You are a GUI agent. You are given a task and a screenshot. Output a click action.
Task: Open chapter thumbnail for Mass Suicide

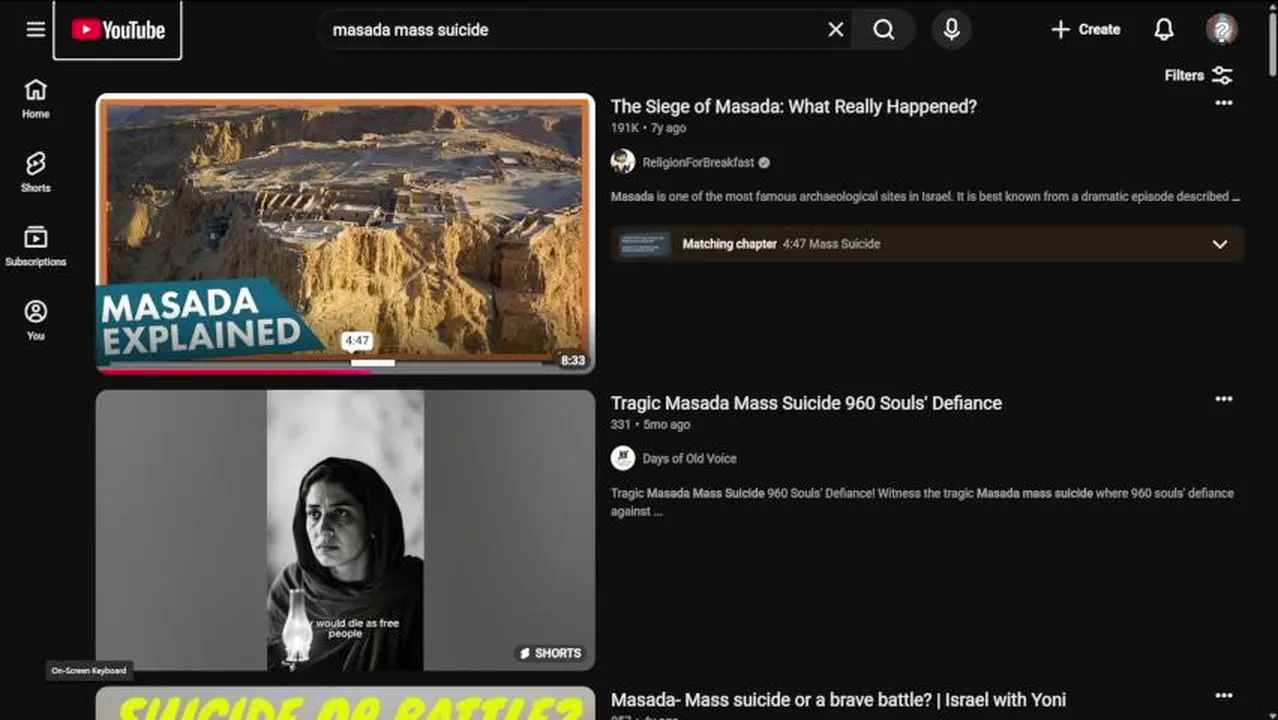(x=644, y=244)
